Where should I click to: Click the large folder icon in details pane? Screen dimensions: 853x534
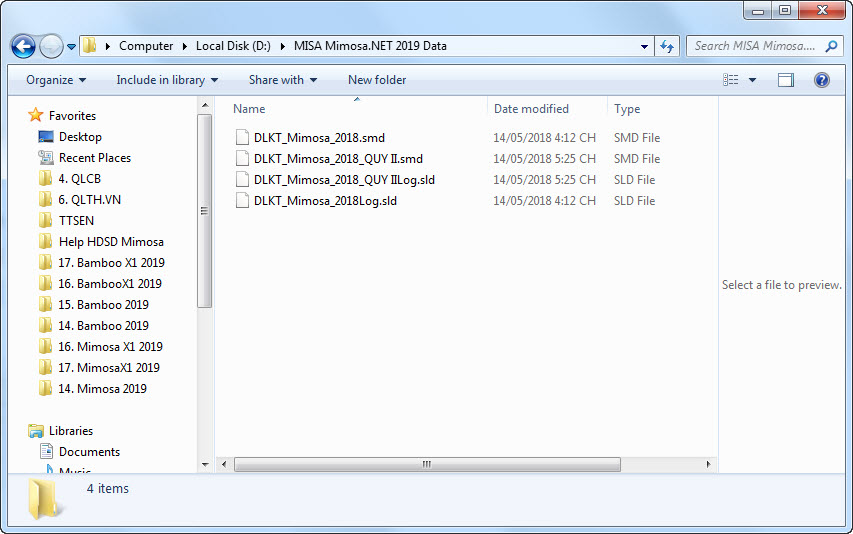[x=45, y=499]
